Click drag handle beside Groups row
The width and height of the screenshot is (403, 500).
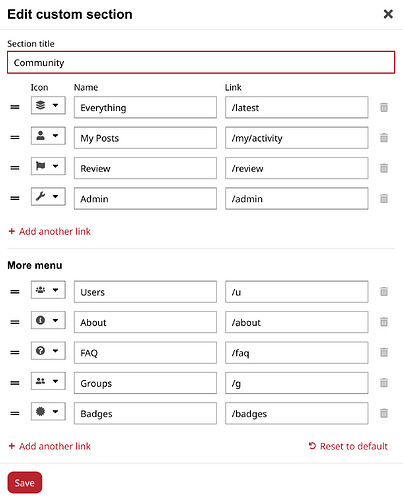[x=15, y=383]
